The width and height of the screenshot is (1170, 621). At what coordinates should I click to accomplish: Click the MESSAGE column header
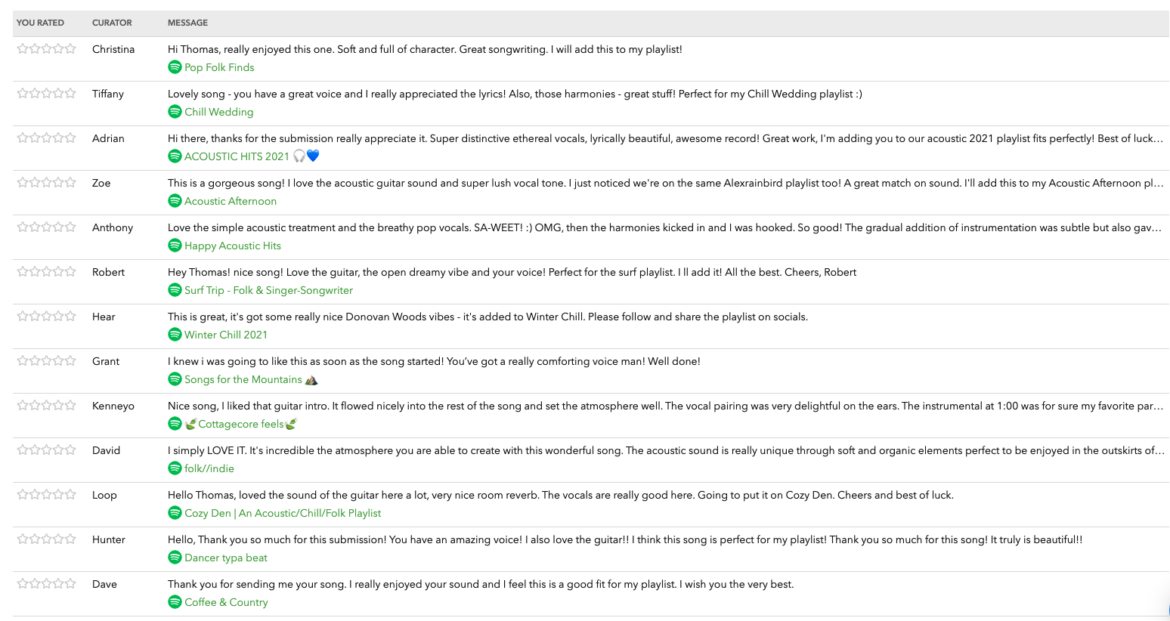pos(187,23)
